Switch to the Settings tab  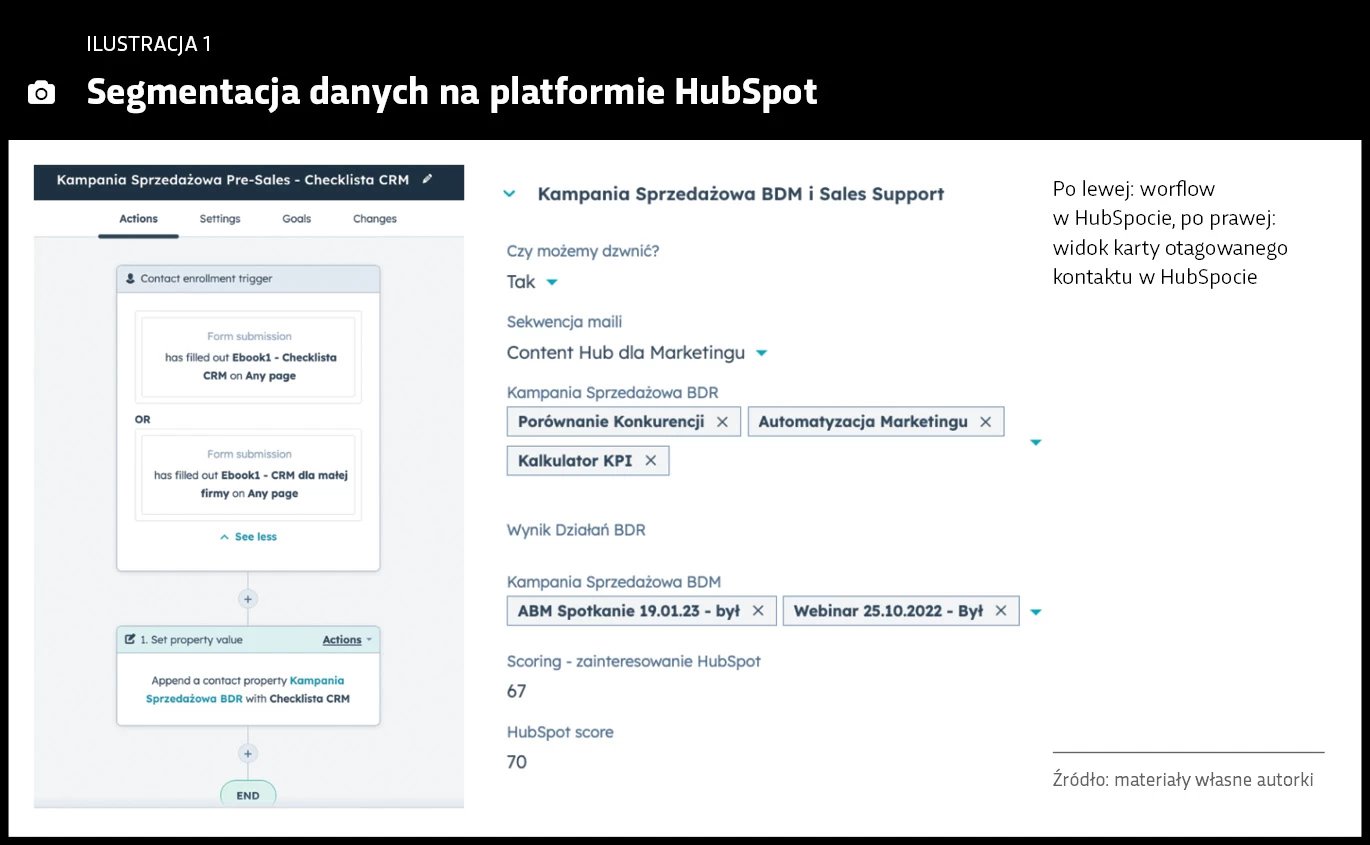[220, 219]
